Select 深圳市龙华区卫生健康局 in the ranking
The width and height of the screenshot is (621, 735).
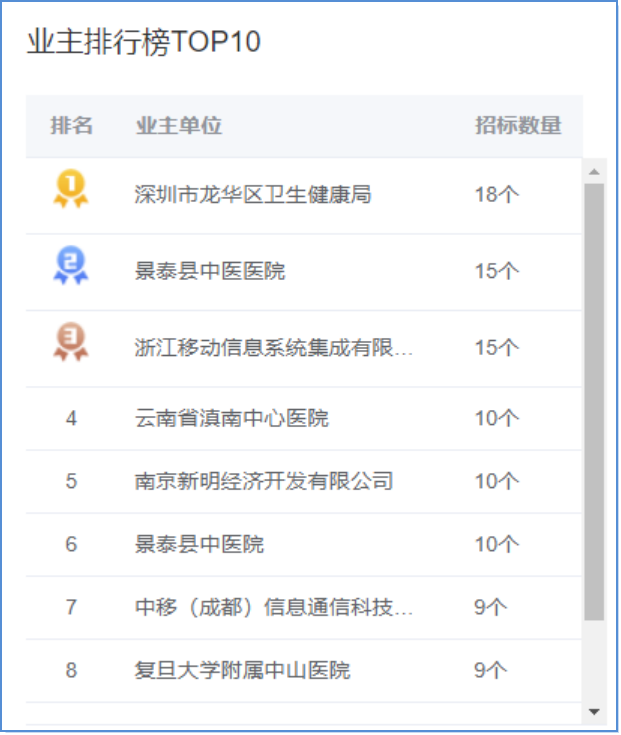point(253,195)
